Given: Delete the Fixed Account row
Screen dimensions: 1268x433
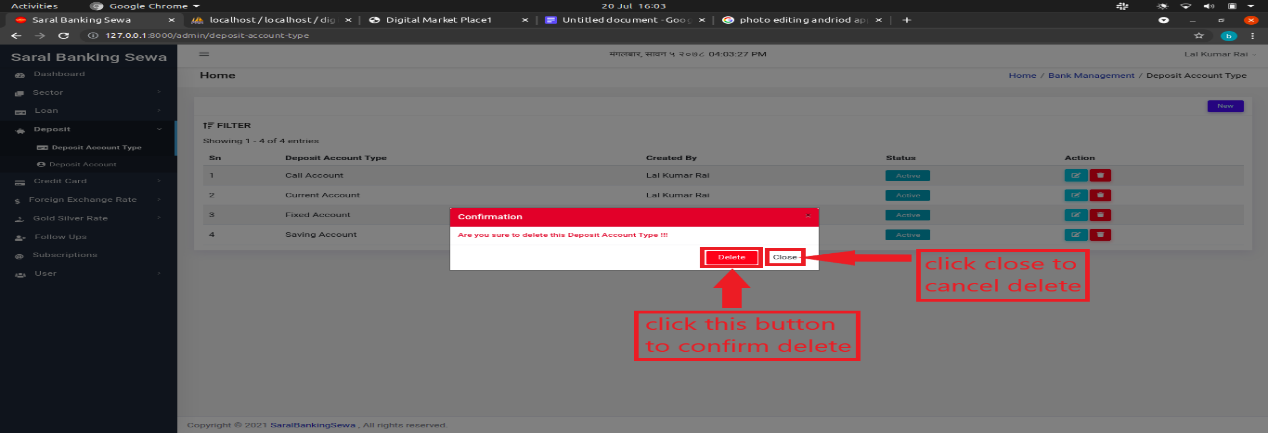Looking at the screenshot, I should click(1100, 214).
